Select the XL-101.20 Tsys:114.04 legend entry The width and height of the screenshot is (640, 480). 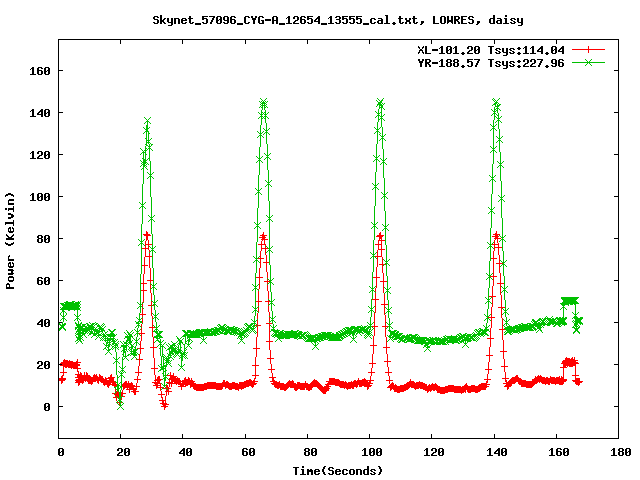coord(491,50)
